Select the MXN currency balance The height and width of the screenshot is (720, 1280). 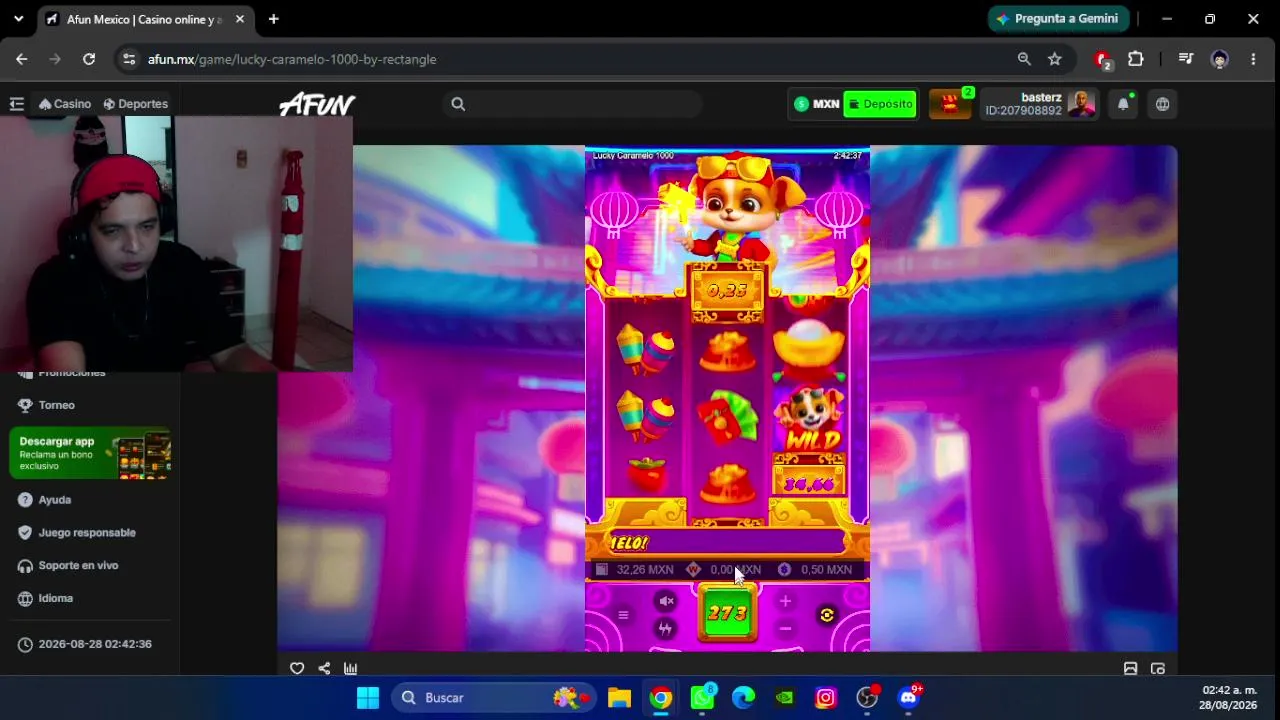coord(817,104)
